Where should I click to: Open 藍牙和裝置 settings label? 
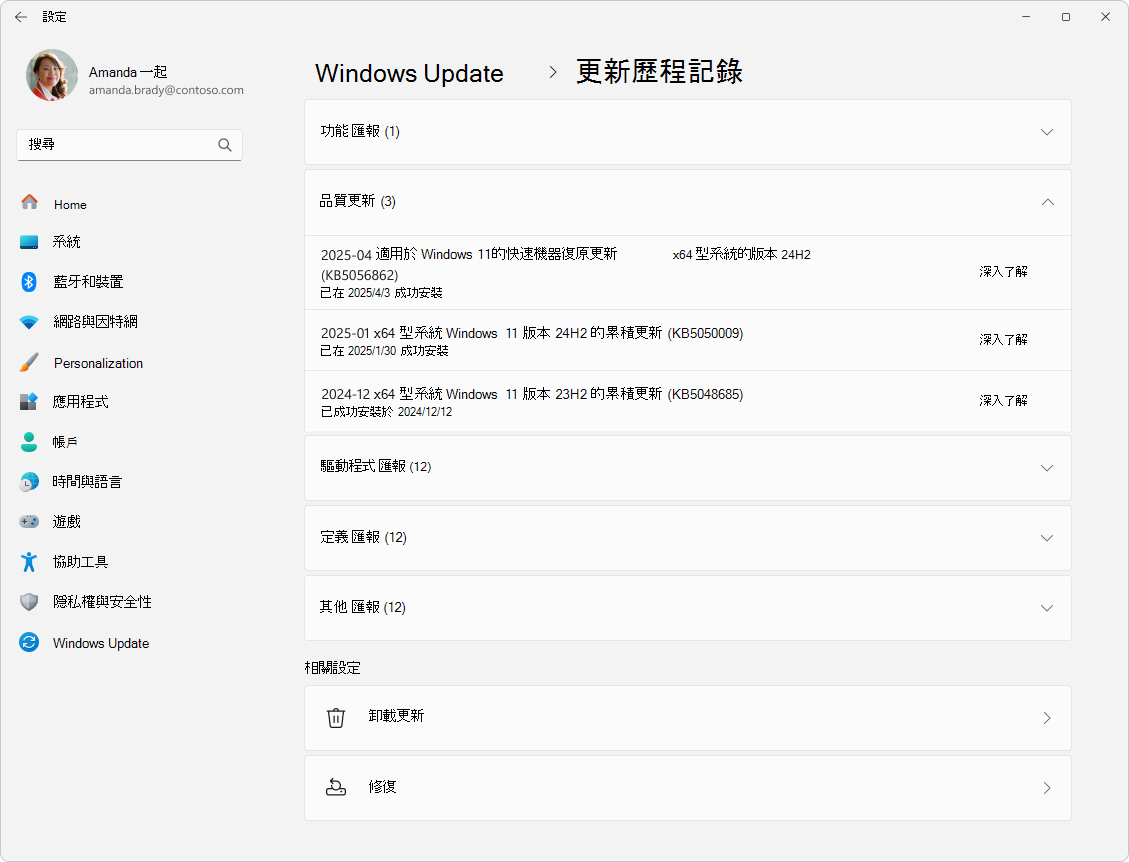pos(88,282)
